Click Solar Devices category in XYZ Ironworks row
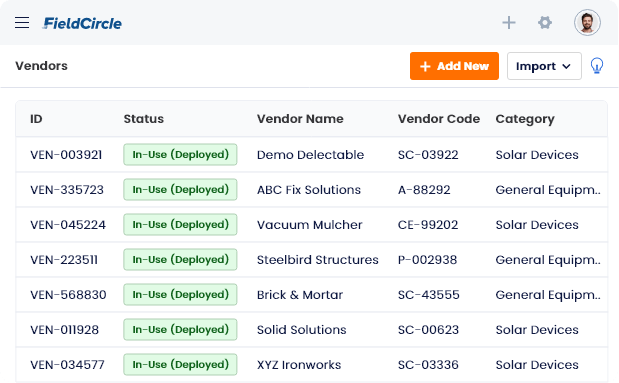Screen dimensions: 619x383 537,365
